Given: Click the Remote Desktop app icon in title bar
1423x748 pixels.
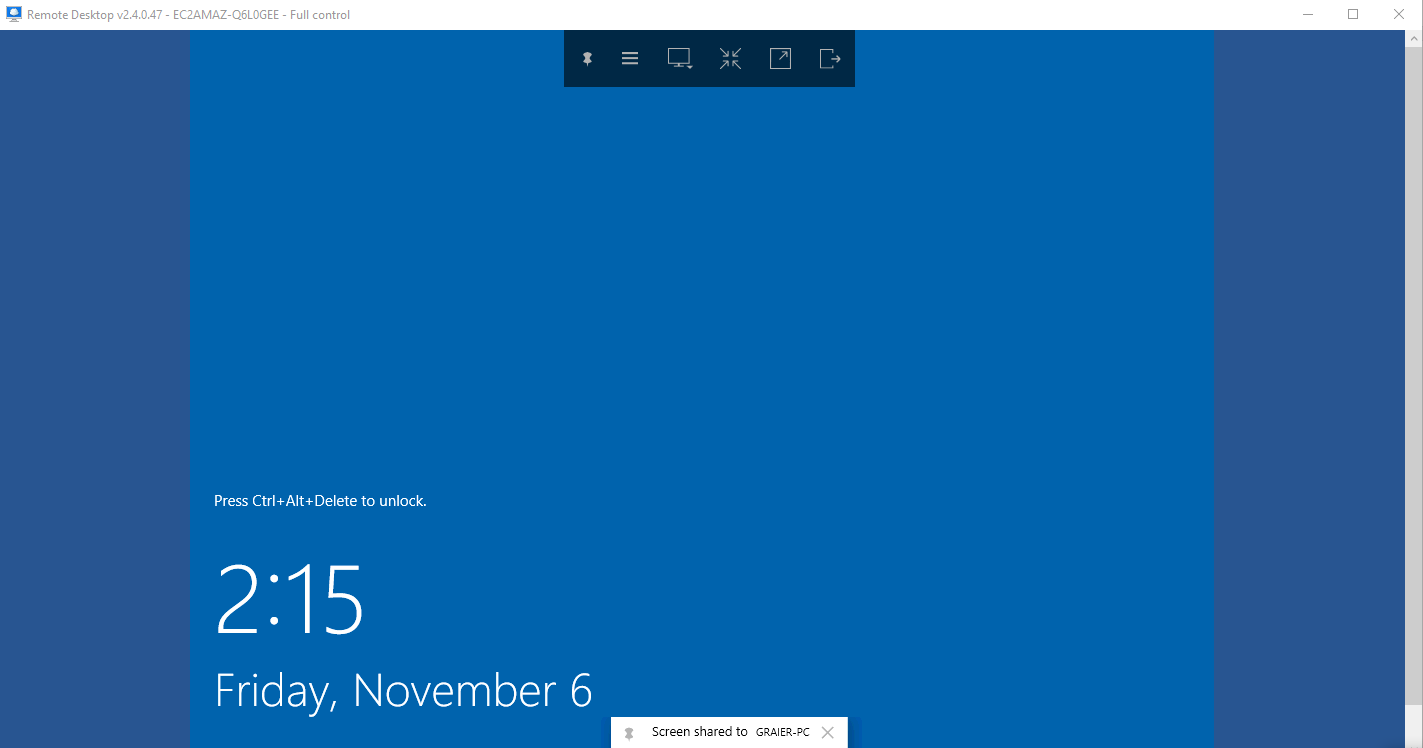Looking at the screenshot, I should 14,14.
